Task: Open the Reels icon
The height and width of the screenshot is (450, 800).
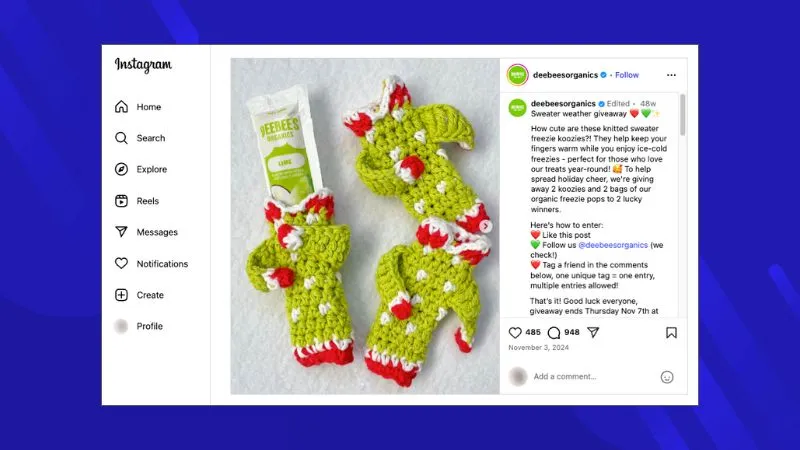Action: click(x=121, y=201)
